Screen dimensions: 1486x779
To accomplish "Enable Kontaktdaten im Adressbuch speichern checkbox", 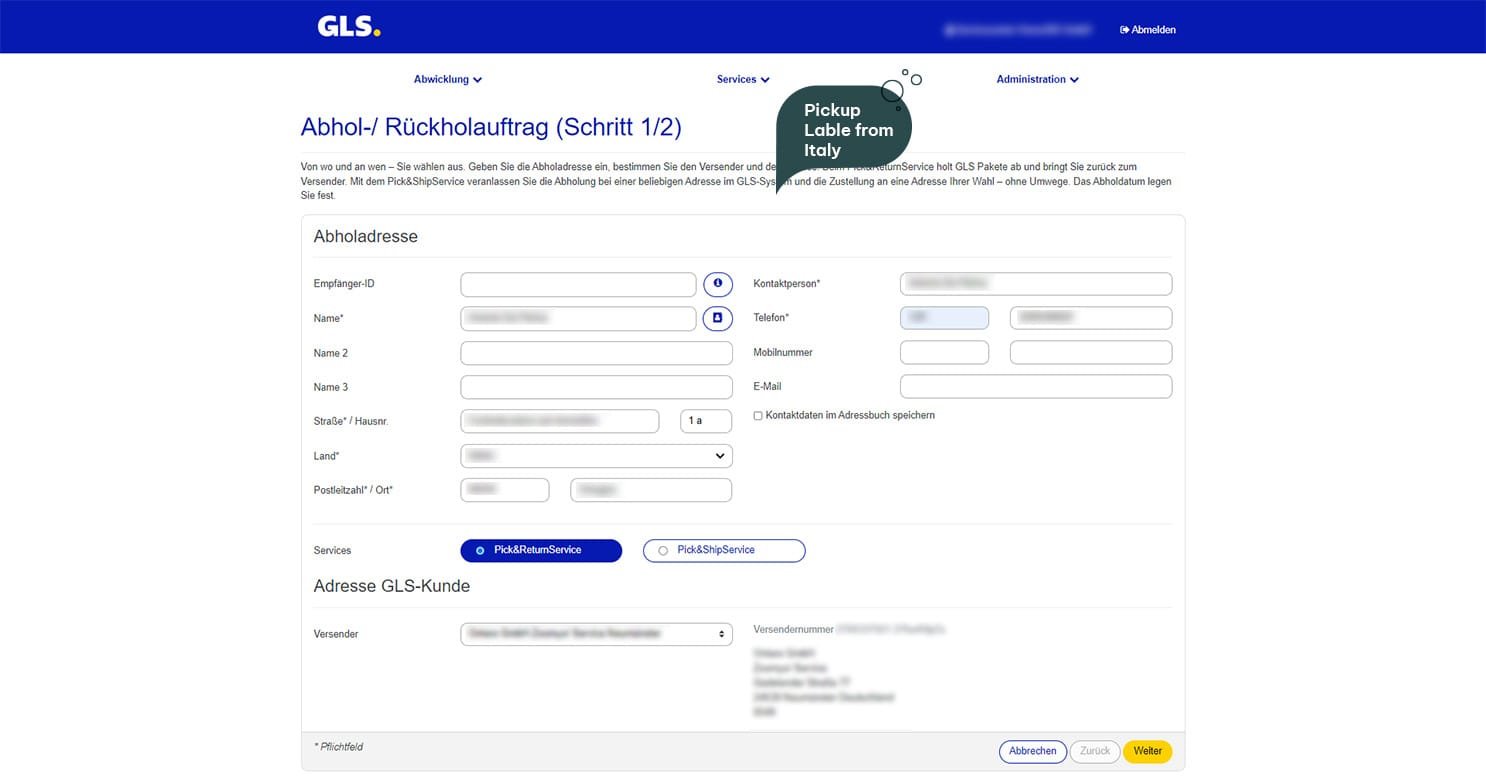I will 758,415.
